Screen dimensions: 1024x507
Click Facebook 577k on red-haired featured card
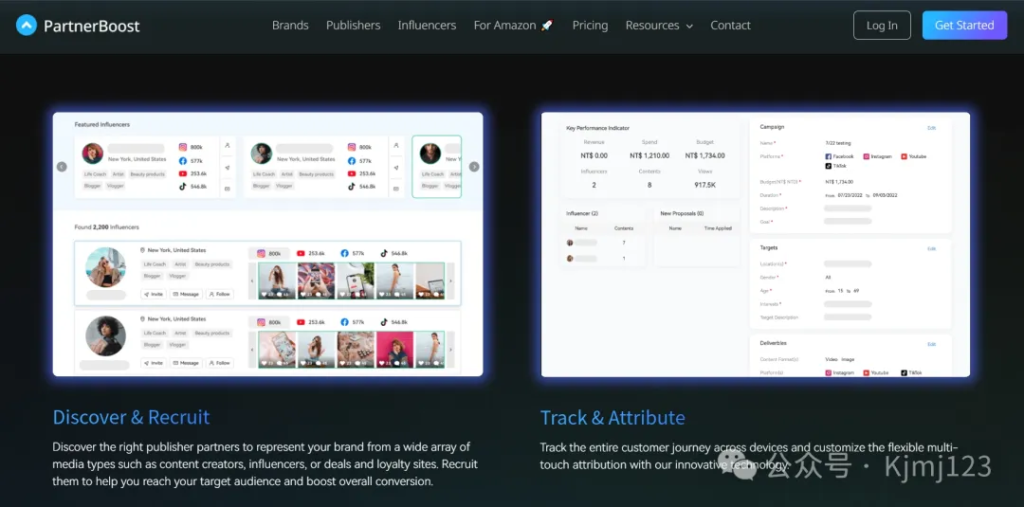click(x=193, y=161)
